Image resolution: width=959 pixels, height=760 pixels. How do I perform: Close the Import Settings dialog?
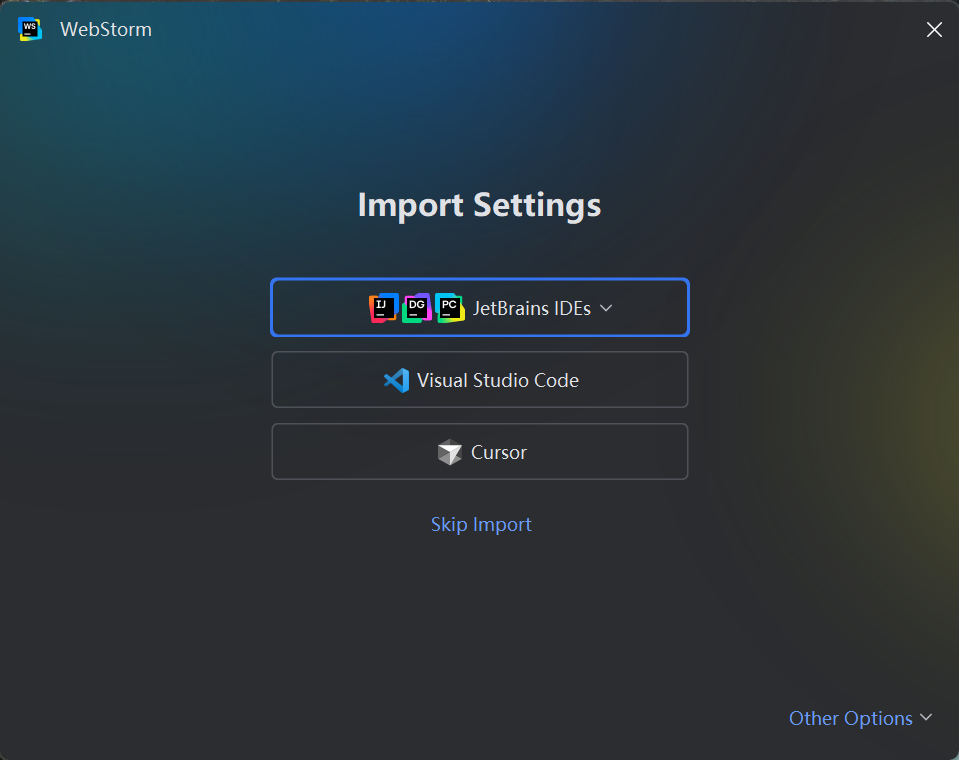point(934,29)
